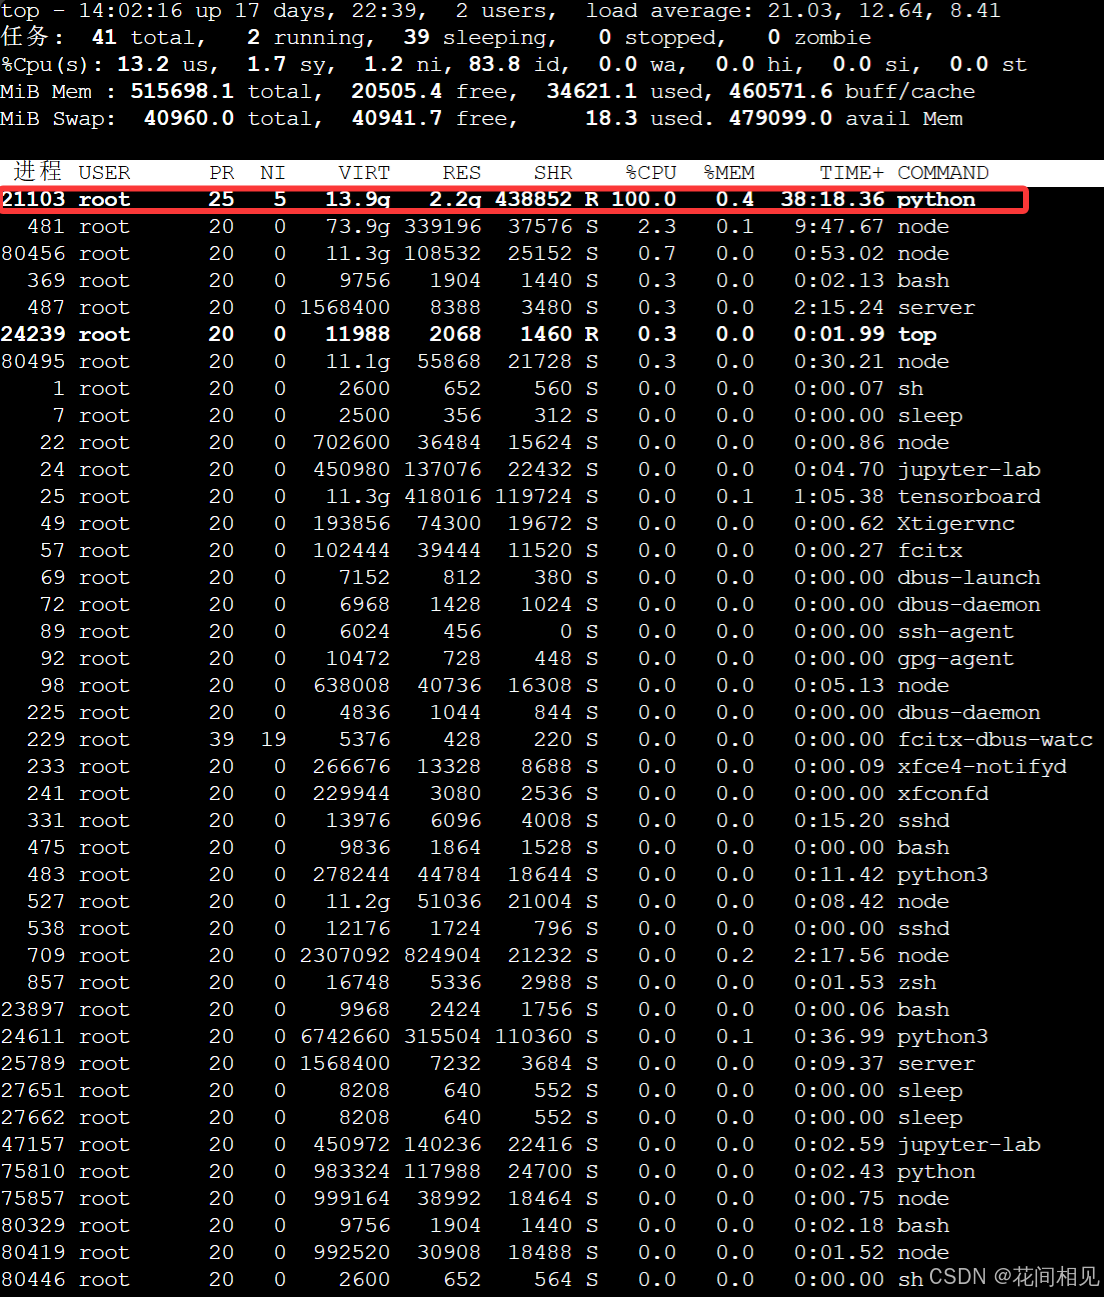Screen dimensions: 1104x1297
Task: Click PID 24239 of the top process
Action: 33,334
